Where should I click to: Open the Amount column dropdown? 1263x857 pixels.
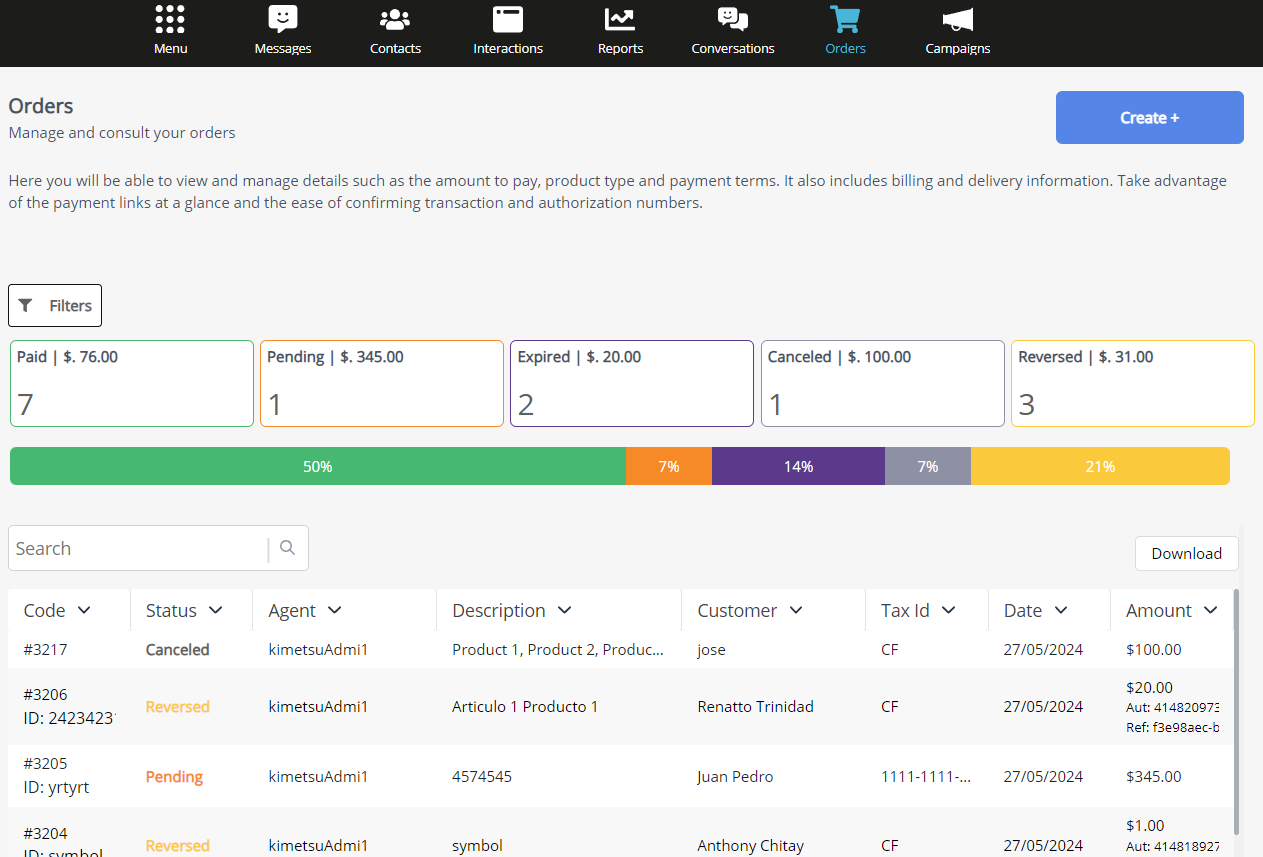[x=1210, y=610]
